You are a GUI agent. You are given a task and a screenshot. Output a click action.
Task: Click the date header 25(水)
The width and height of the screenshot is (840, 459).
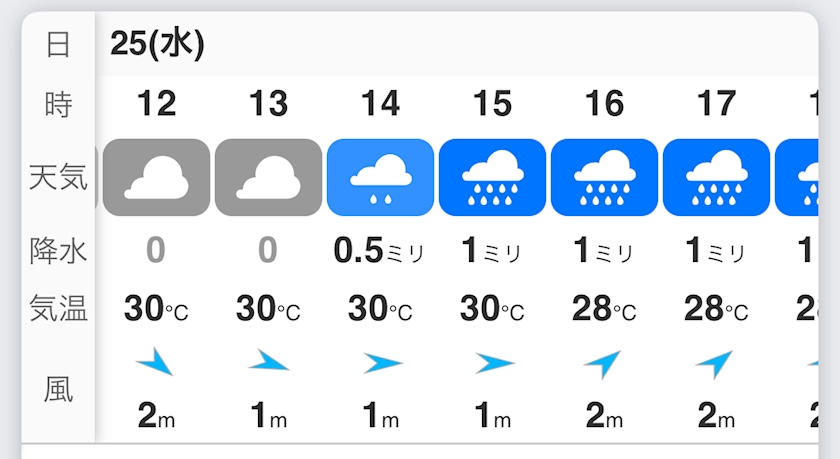point(157,44)
